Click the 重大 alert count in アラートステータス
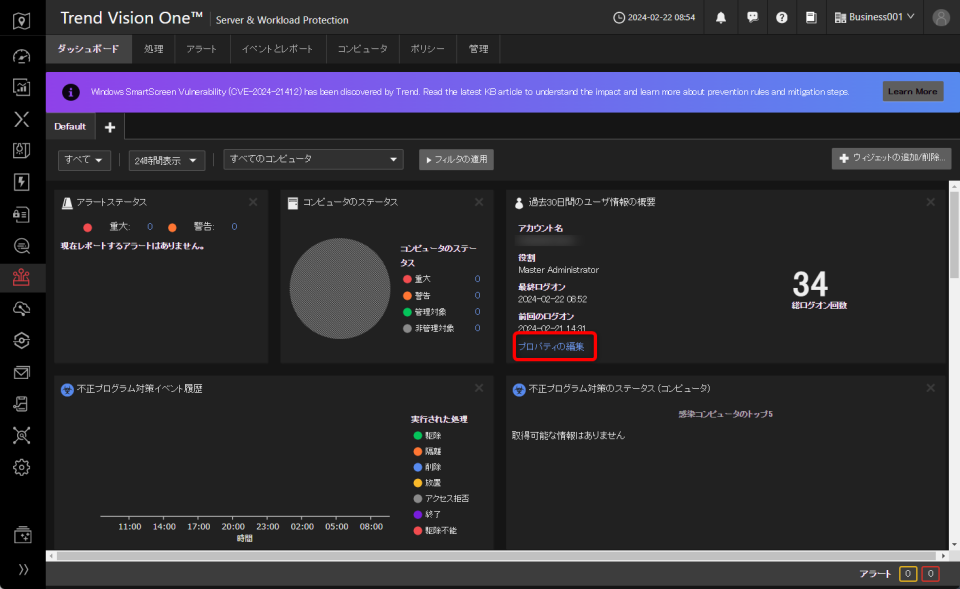The height and width of the screenshot is (589, 960). [x=149, y=227]
